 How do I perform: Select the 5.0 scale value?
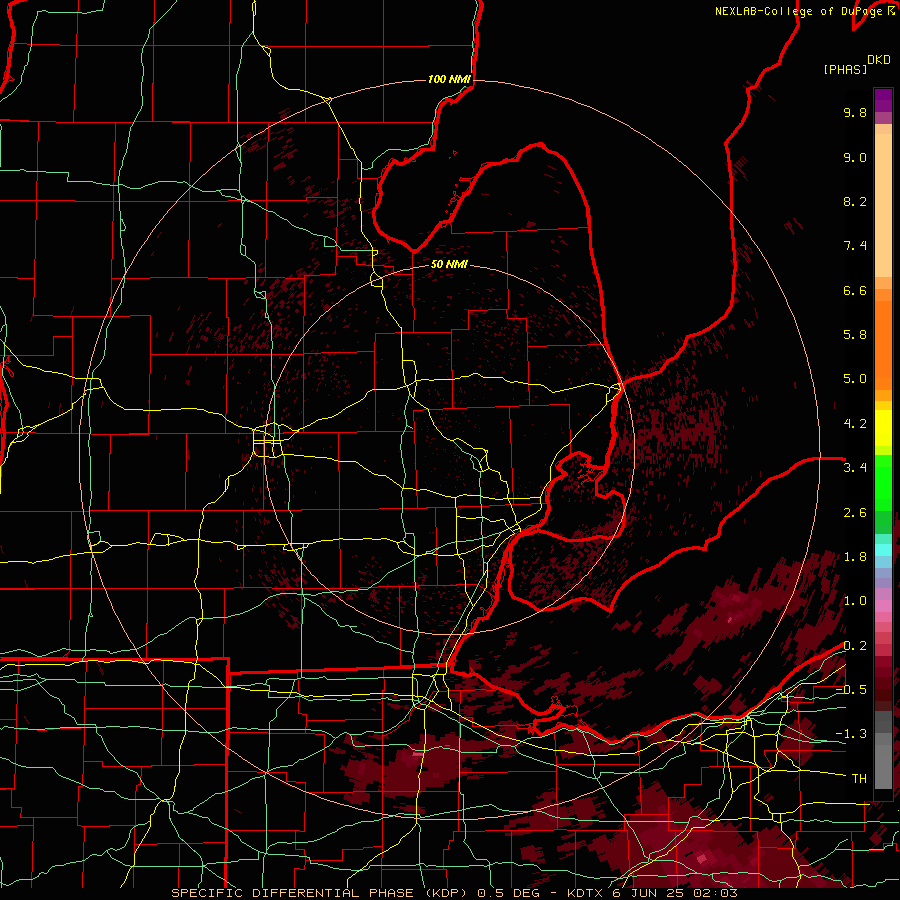855,379
